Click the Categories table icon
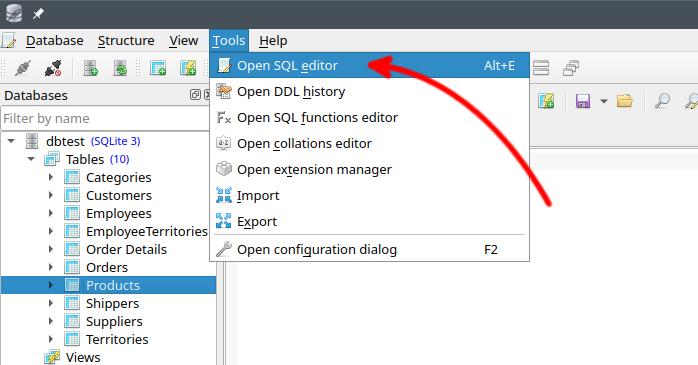Image resolution: width=698 pixels, height=365 pixels. 72,177
